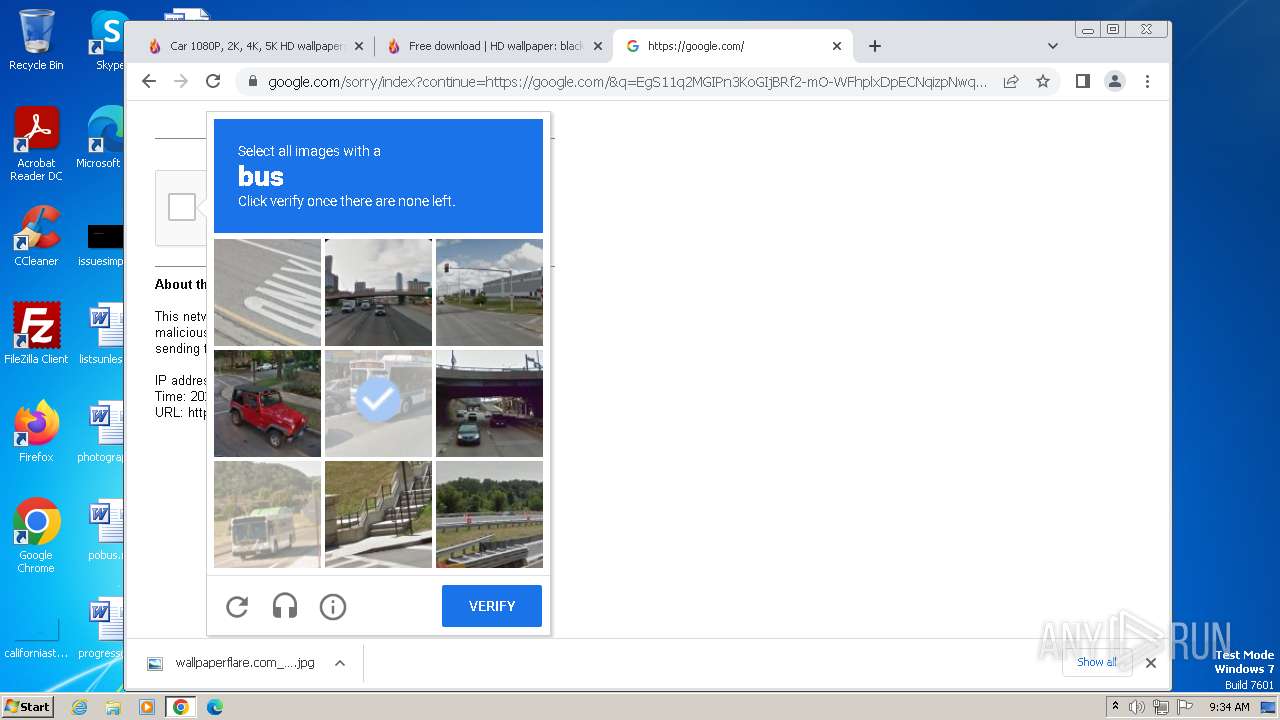This screenshot has width=1280, height=720.
Task: Open the Chrome profile avatar
Action: (x=1115, y=81)
